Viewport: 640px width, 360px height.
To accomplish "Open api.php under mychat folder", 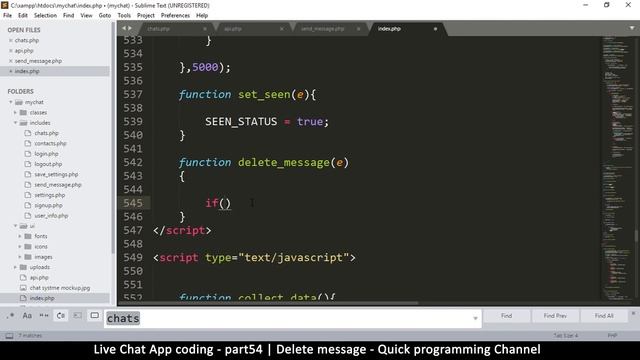I will [39, 278].
